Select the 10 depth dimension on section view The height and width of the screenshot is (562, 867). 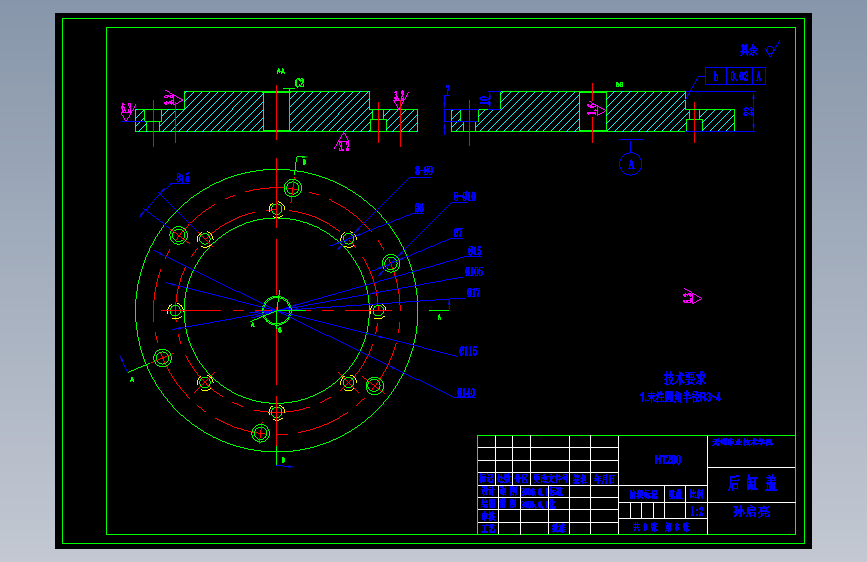[x=484, y=101]
